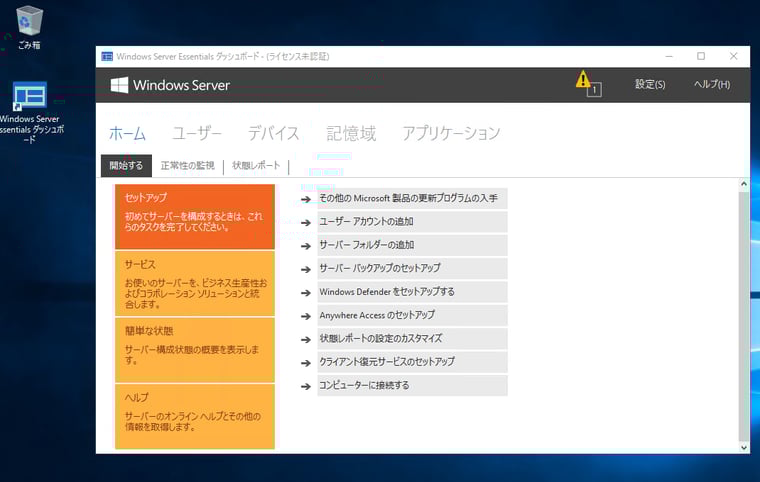Click arrow icon beside コンピューターに接続する
This screenshot has height=482, width=760.
point(306,386)
